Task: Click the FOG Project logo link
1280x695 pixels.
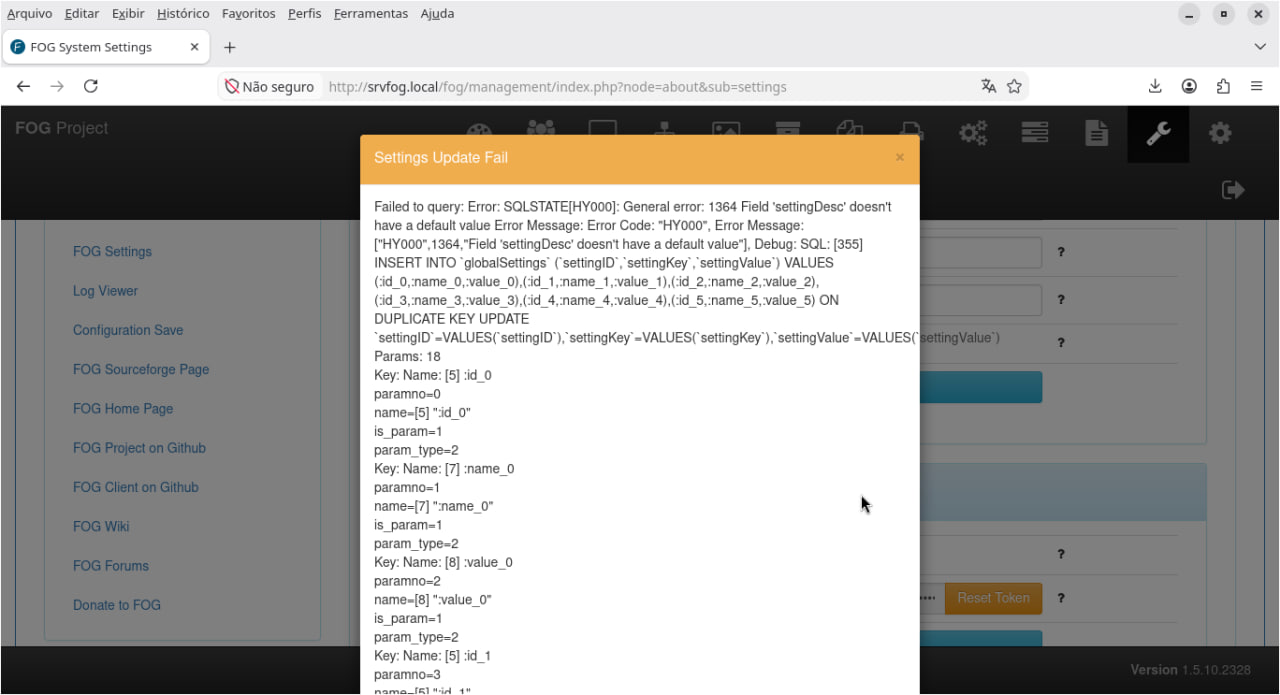Action: click(x=62, y=128)
